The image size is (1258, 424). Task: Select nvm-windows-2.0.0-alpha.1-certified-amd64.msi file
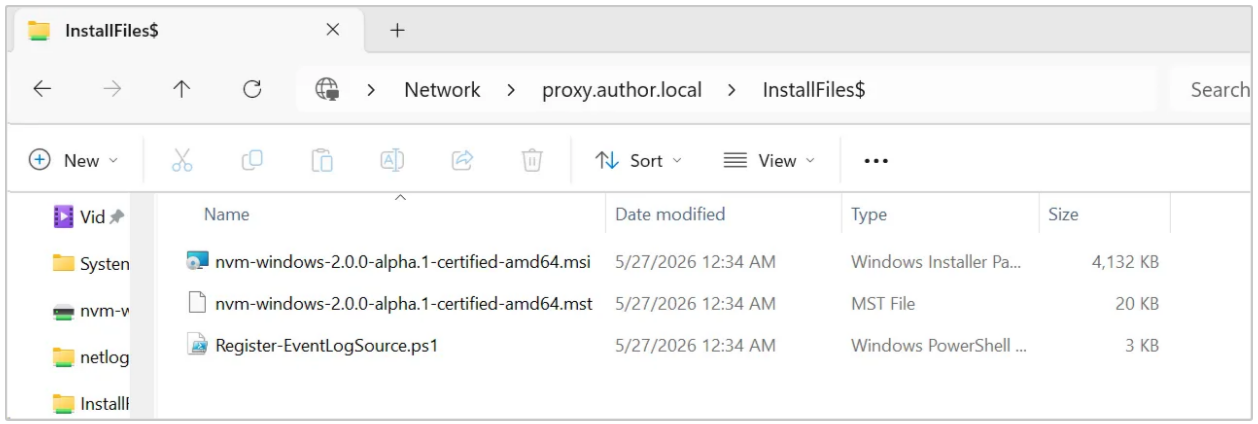pos(402,262)
